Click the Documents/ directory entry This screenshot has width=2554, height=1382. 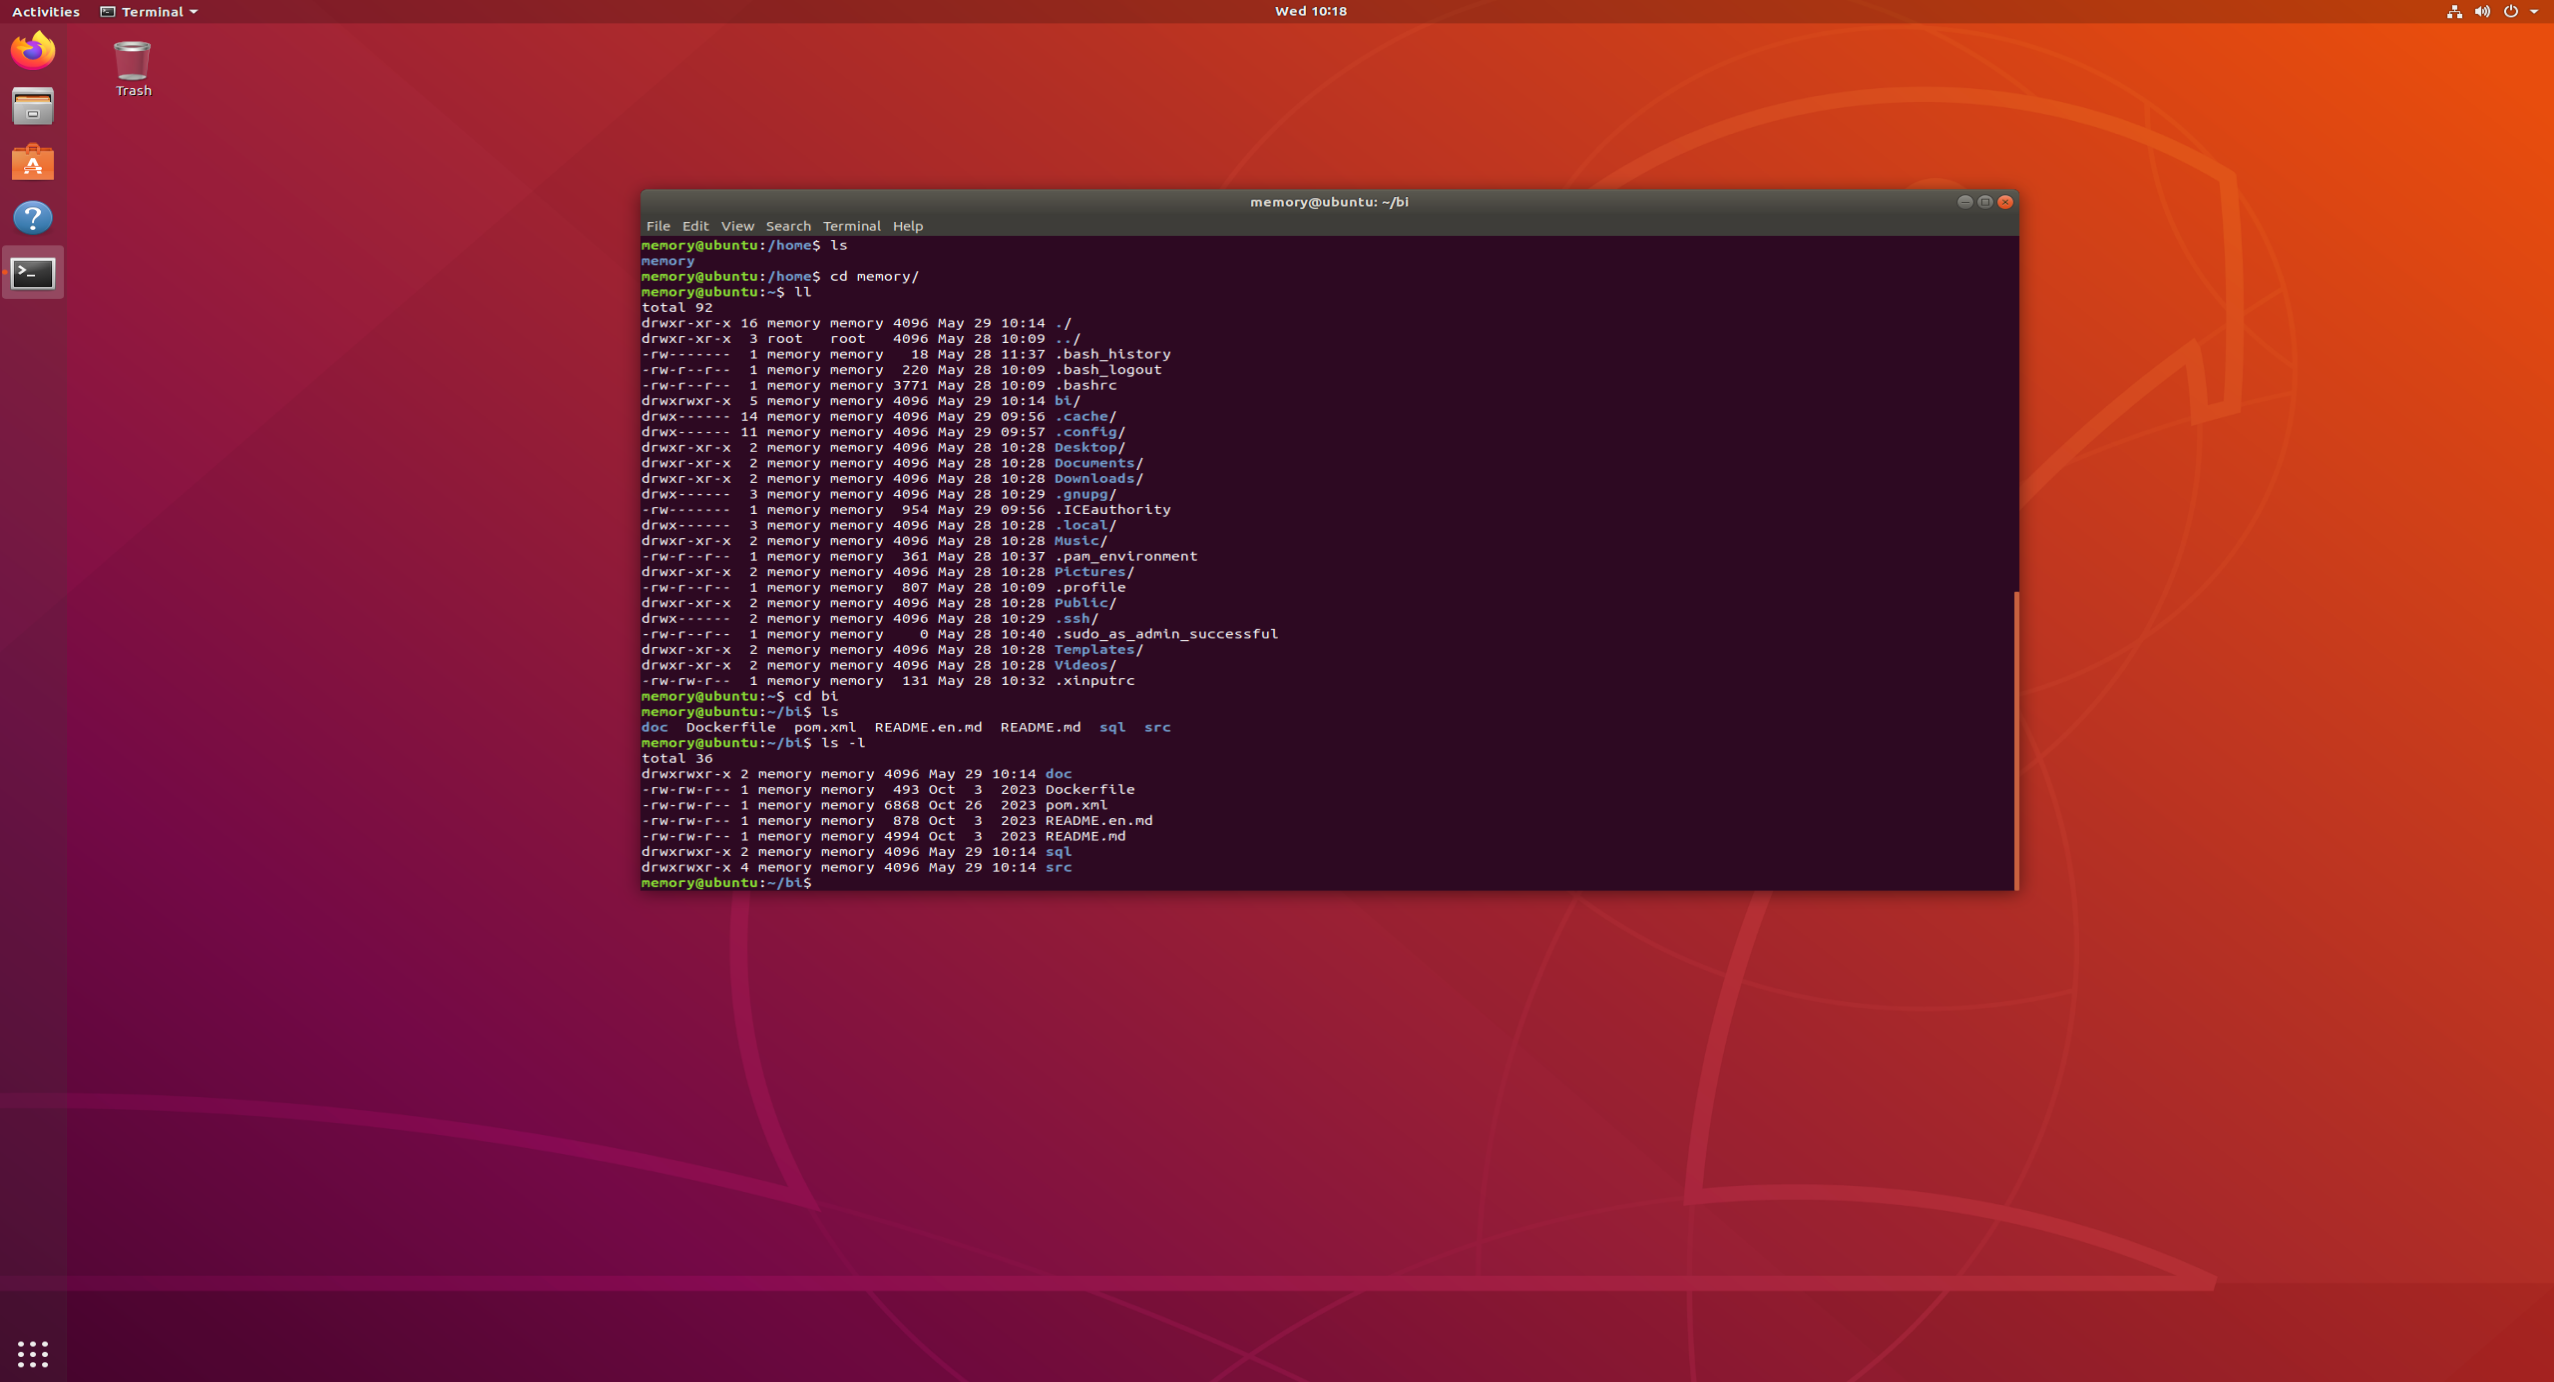(x=1099, y=463)
